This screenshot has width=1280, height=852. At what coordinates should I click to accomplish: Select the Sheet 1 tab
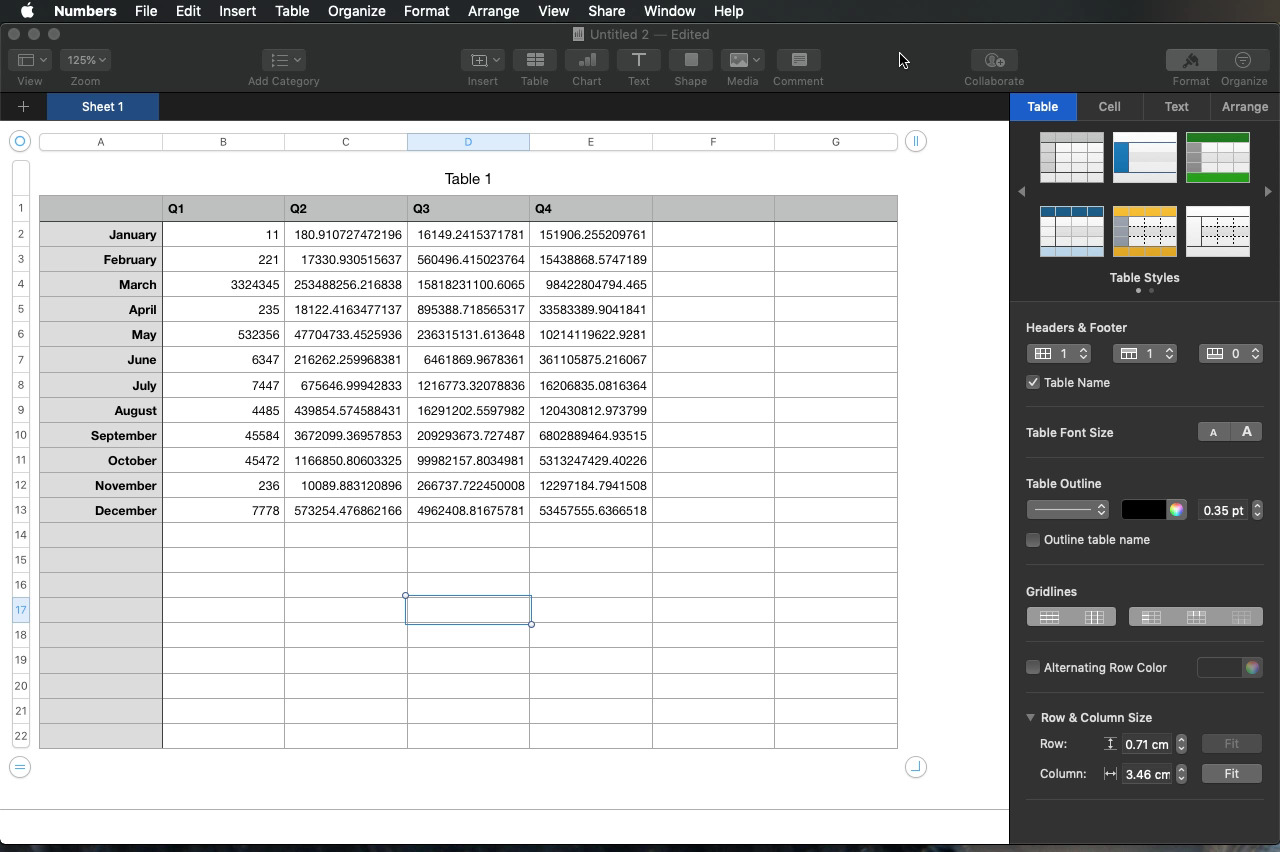coord(103,106)
